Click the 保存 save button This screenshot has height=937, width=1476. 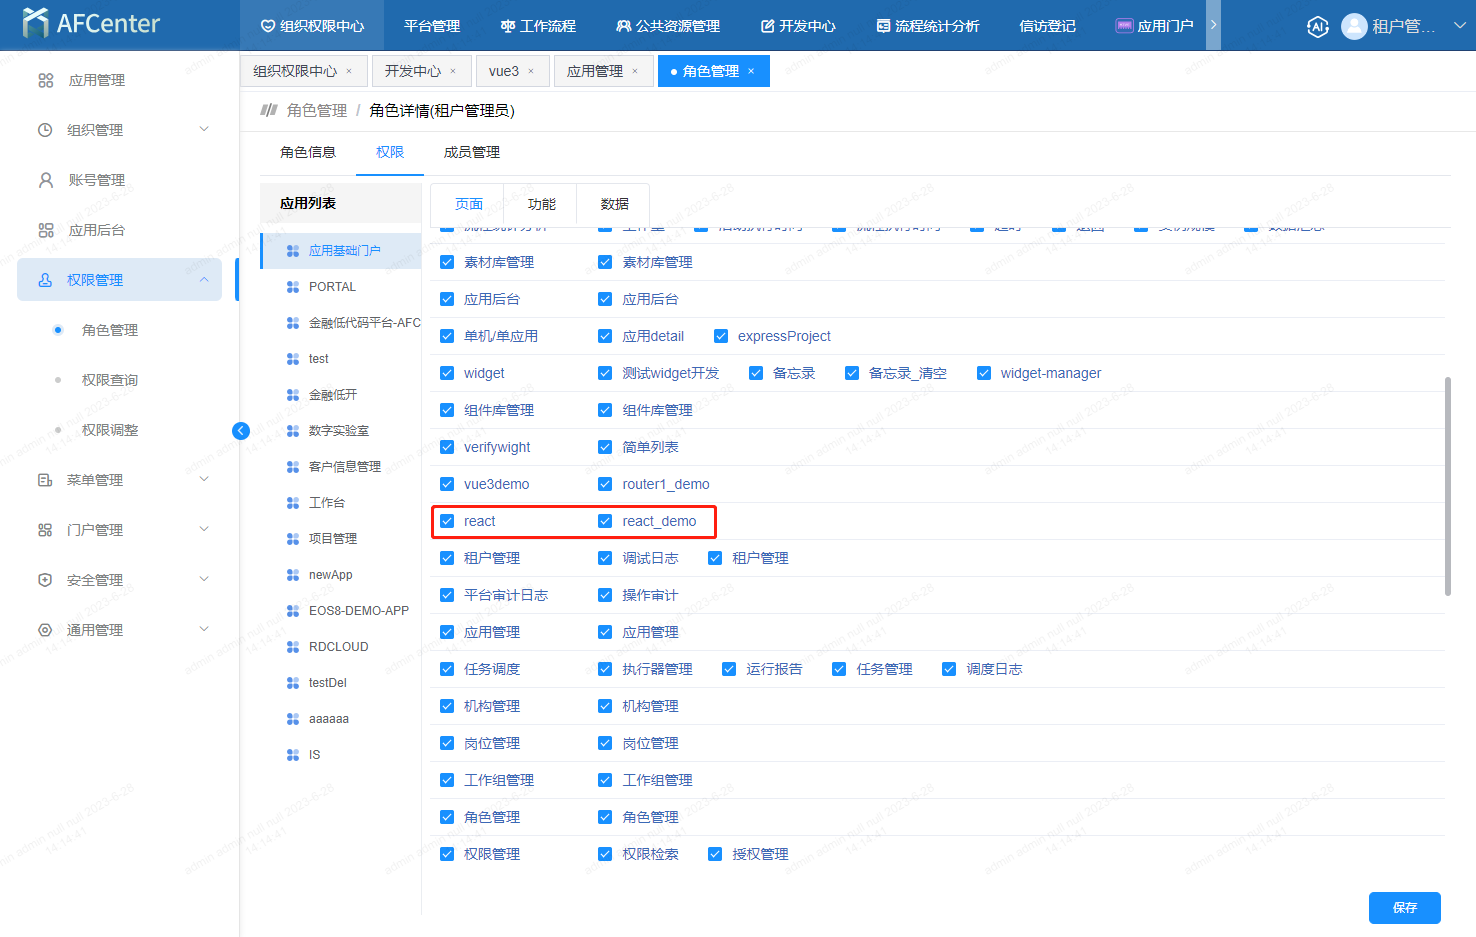[1404, 908]
